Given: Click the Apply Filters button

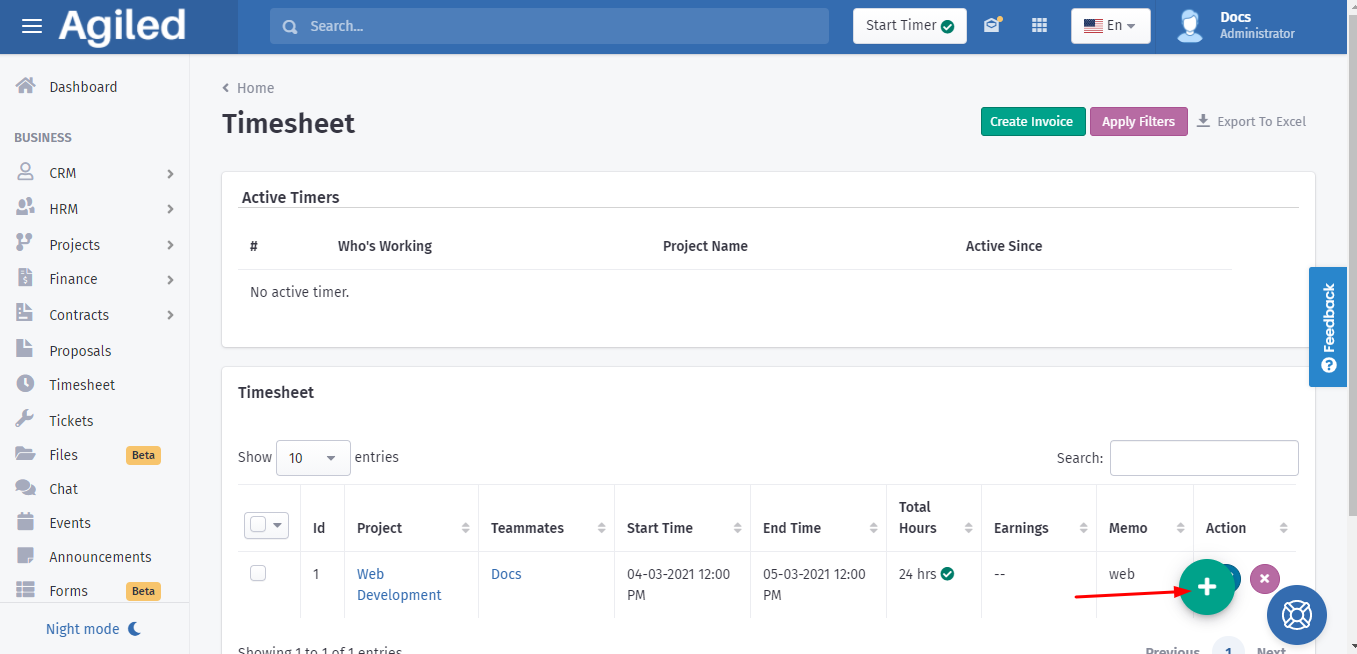Looking at the screenshot, I should coord(1138,122).
